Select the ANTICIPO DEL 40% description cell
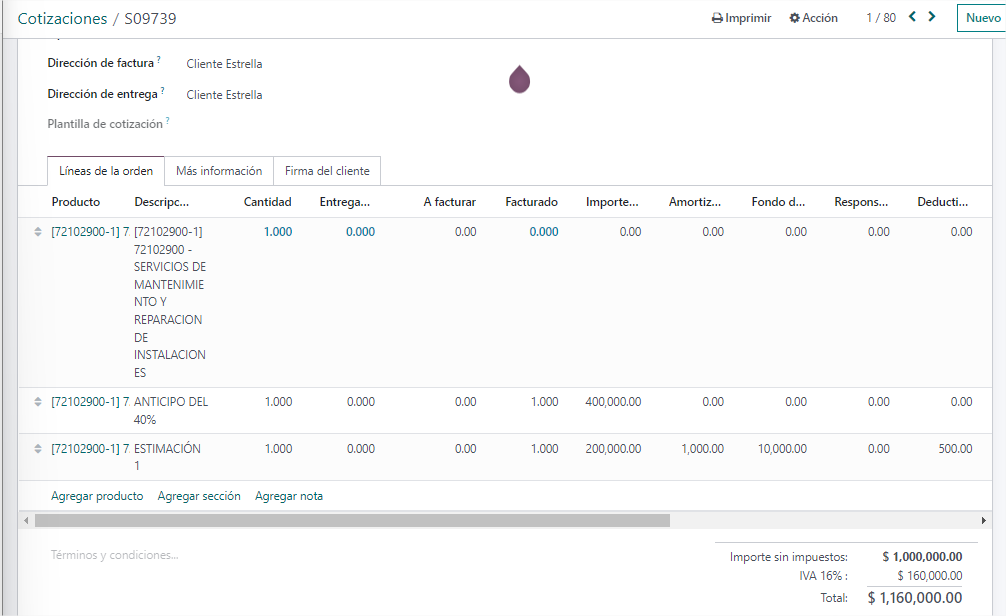This screenshot has height=616, width=1006. 171,410
